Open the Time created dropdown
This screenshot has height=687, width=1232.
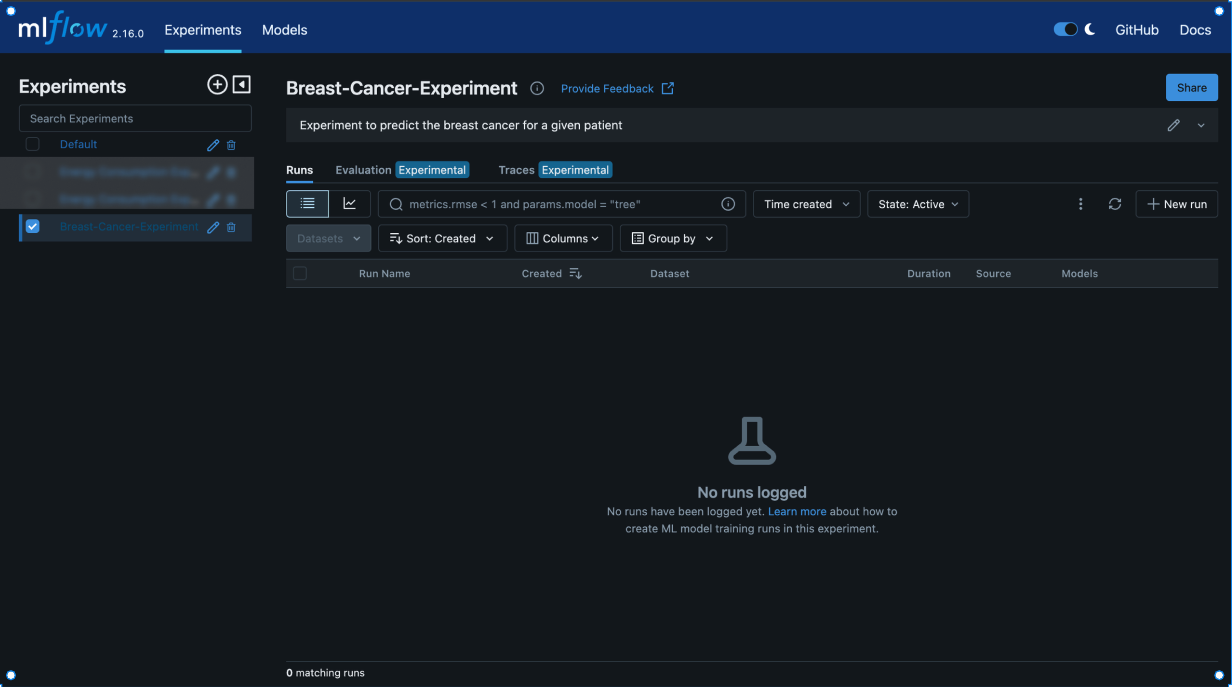pos(806,204)
